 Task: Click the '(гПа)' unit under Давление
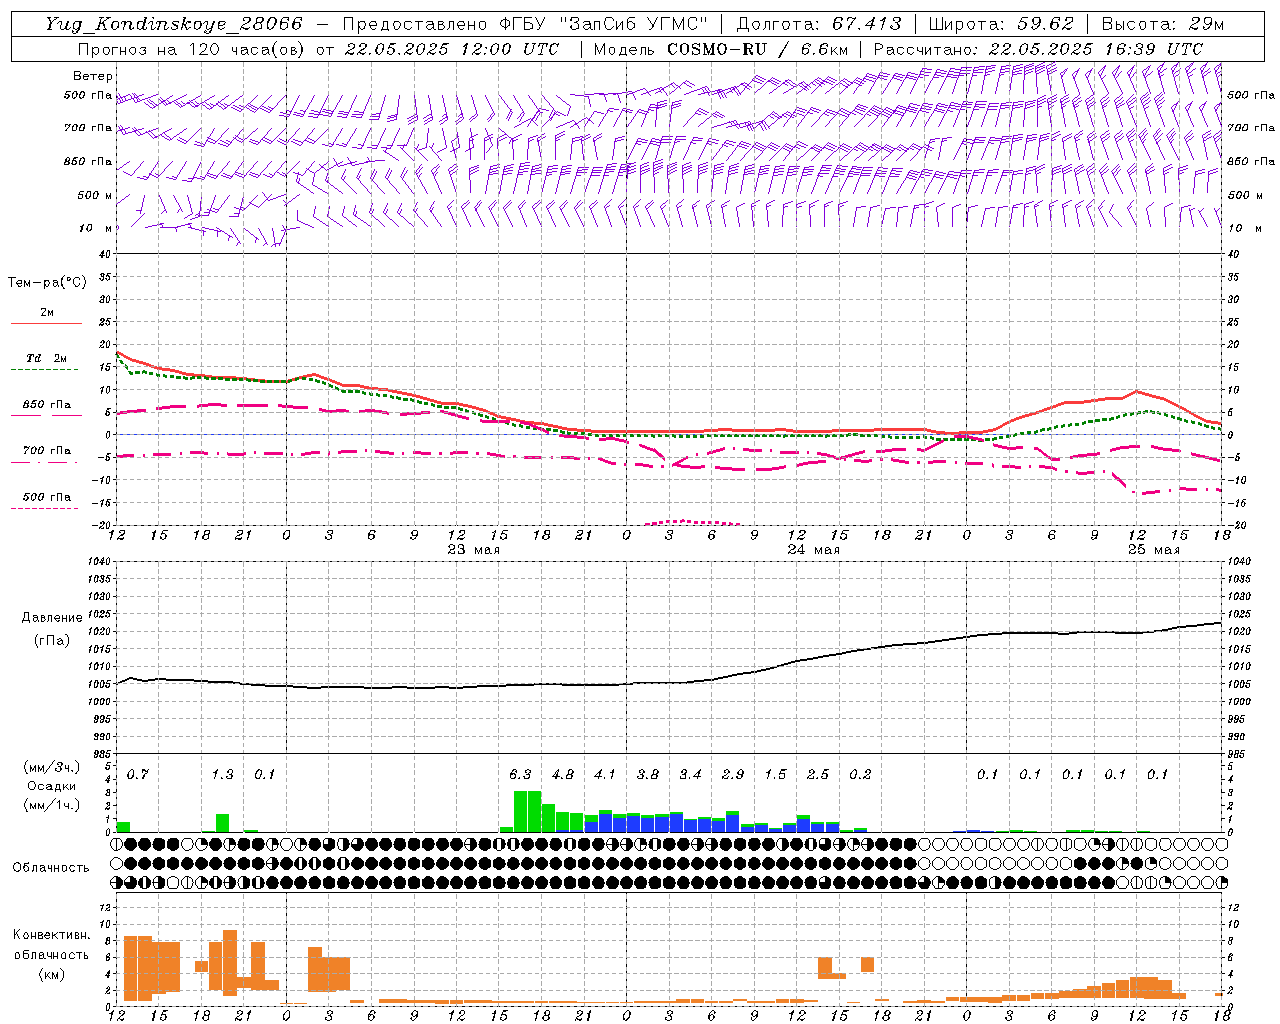(x=51, y=640)
